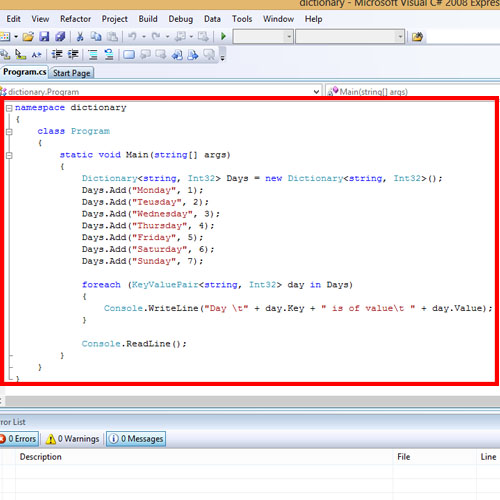Open the Undo history dropdown arrow
The width and height of the screenshot is (500, 500).
tap(144, 36)
